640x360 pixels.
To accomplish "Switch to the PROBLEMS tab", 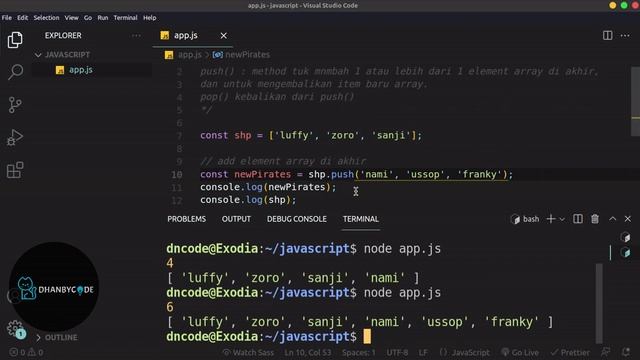I will [x=187, y=219].
